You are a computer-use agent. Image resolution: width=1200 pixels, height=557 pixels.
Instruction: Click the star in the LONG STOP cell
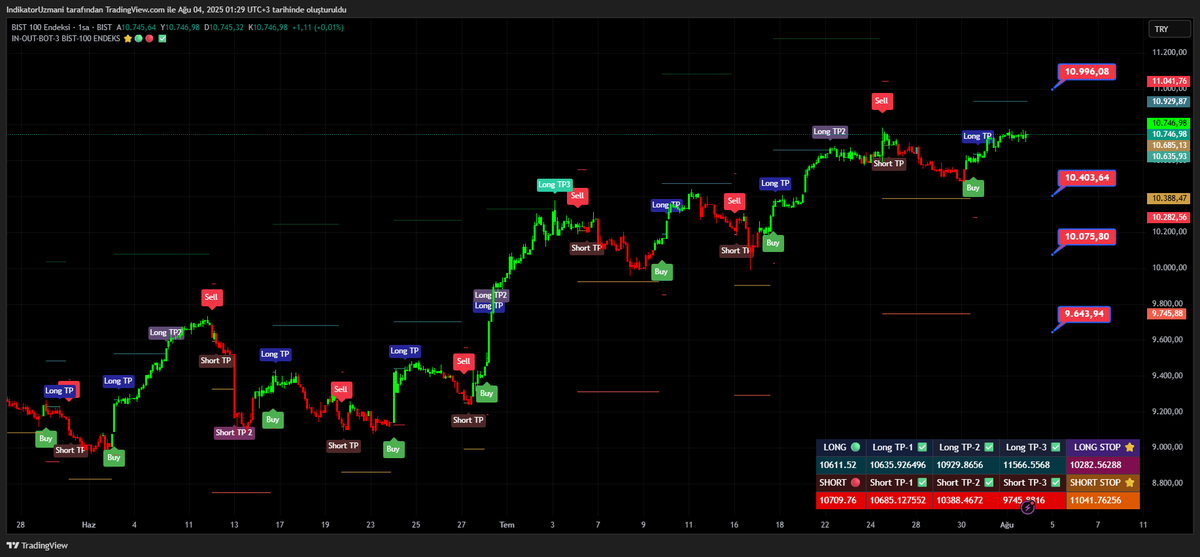[1129, 447]
